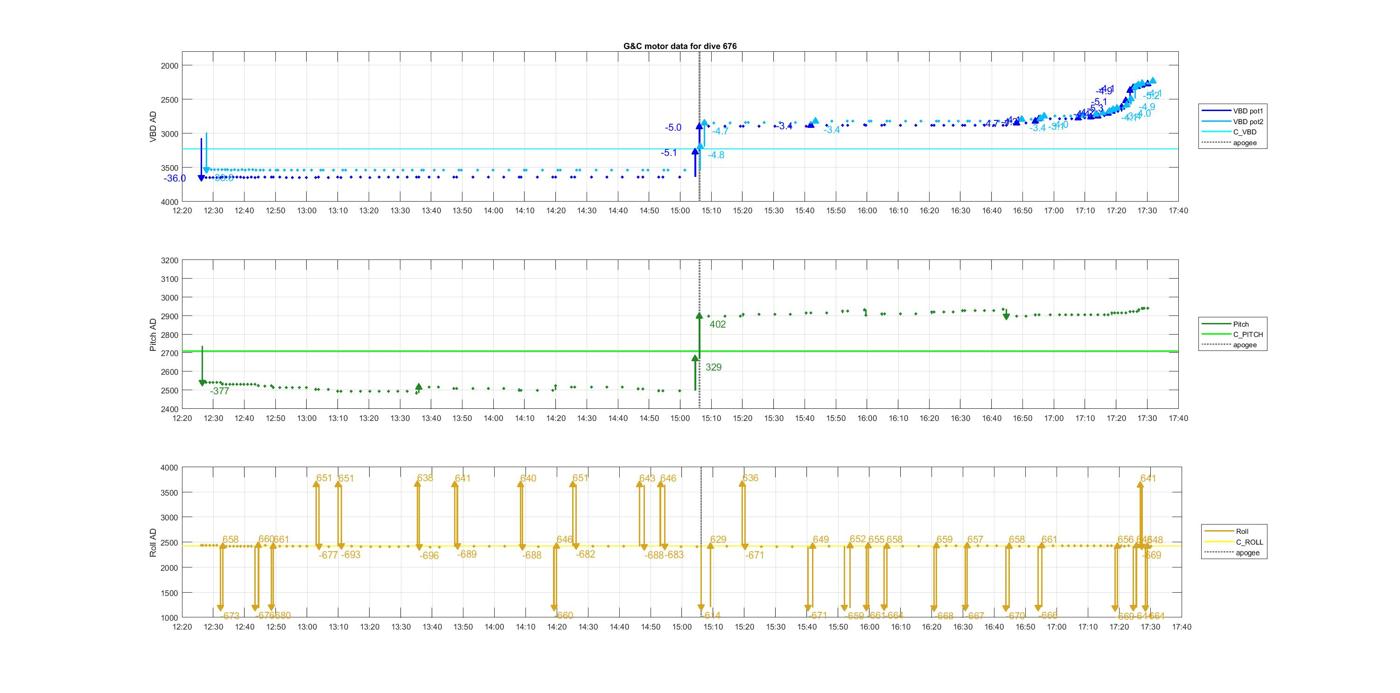Click the '1000' tick on Roll AD axis
Screen dimensions: 1400x693
pos(170,618)
